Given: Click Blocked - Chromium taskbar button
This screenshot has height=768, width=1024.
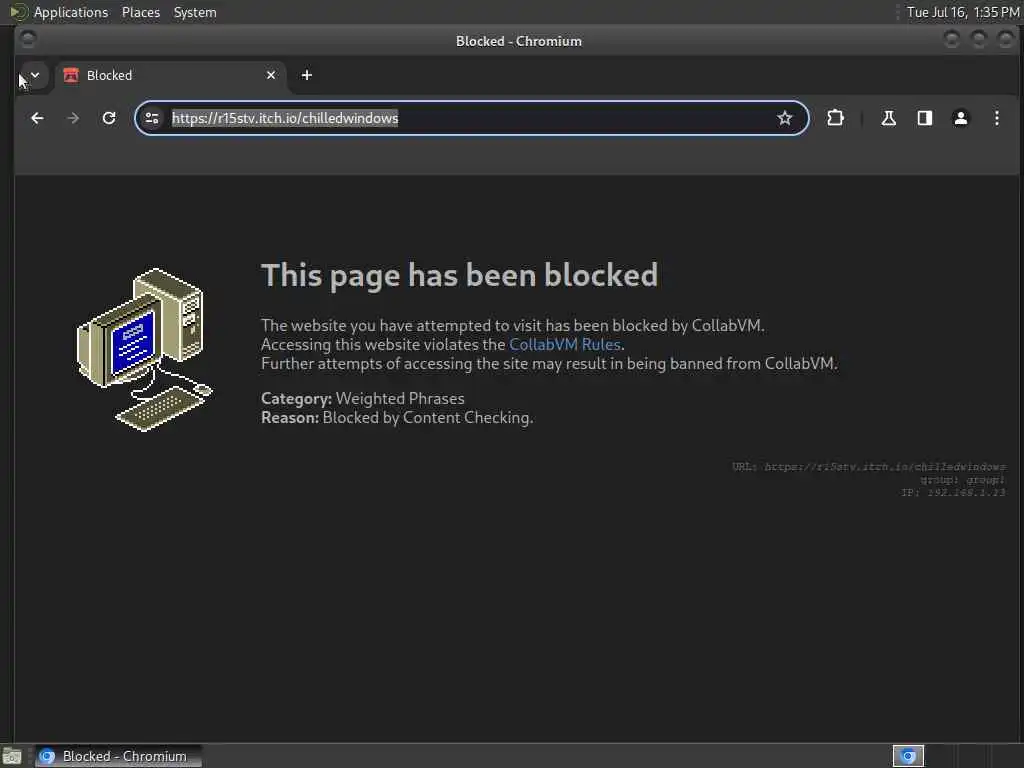Looking at the screenshot, I should pos(118,756).
